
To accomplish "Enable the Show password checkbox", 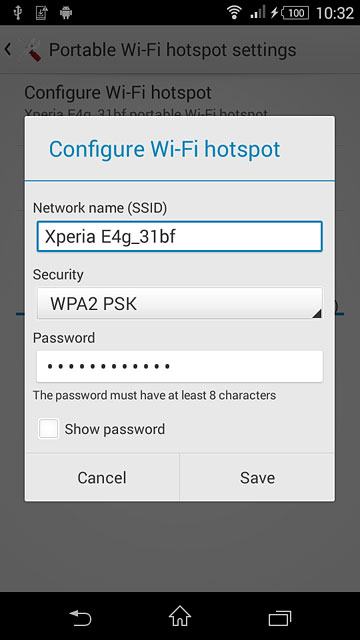I will coord(48,429).
